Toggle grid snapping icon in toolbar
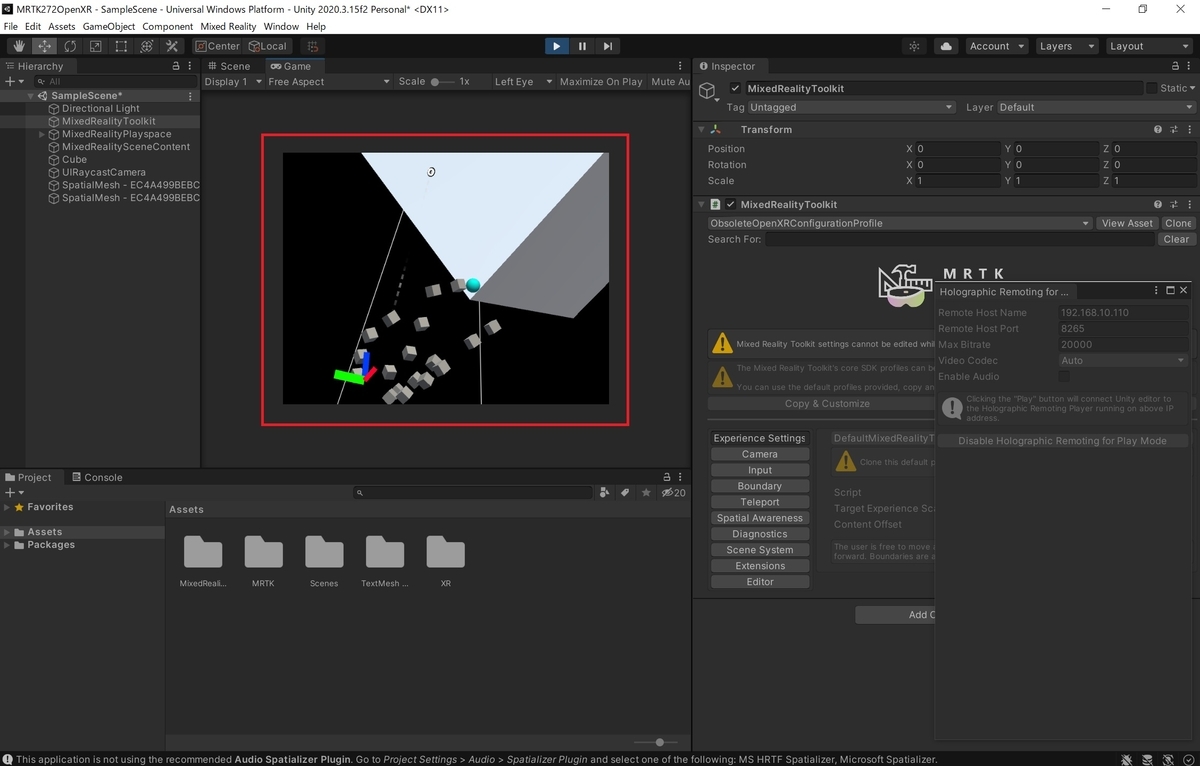1200x766 pixels. tap(313, 46)
